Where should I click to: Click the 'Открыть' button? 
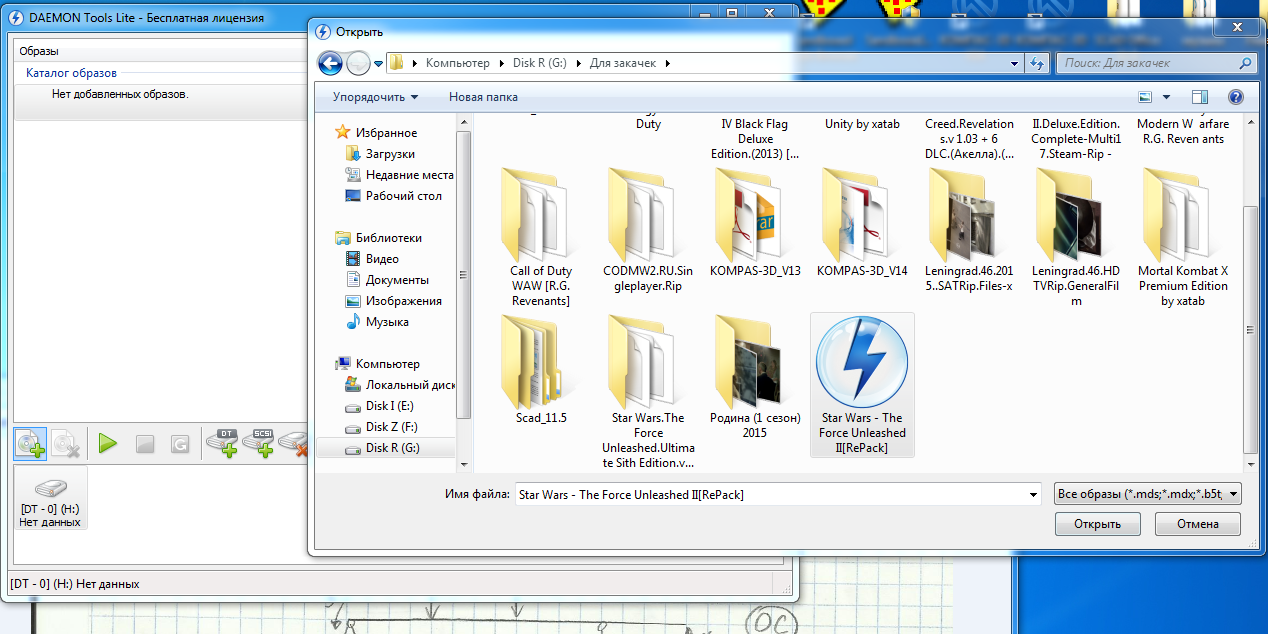(x=1097, y=524)
